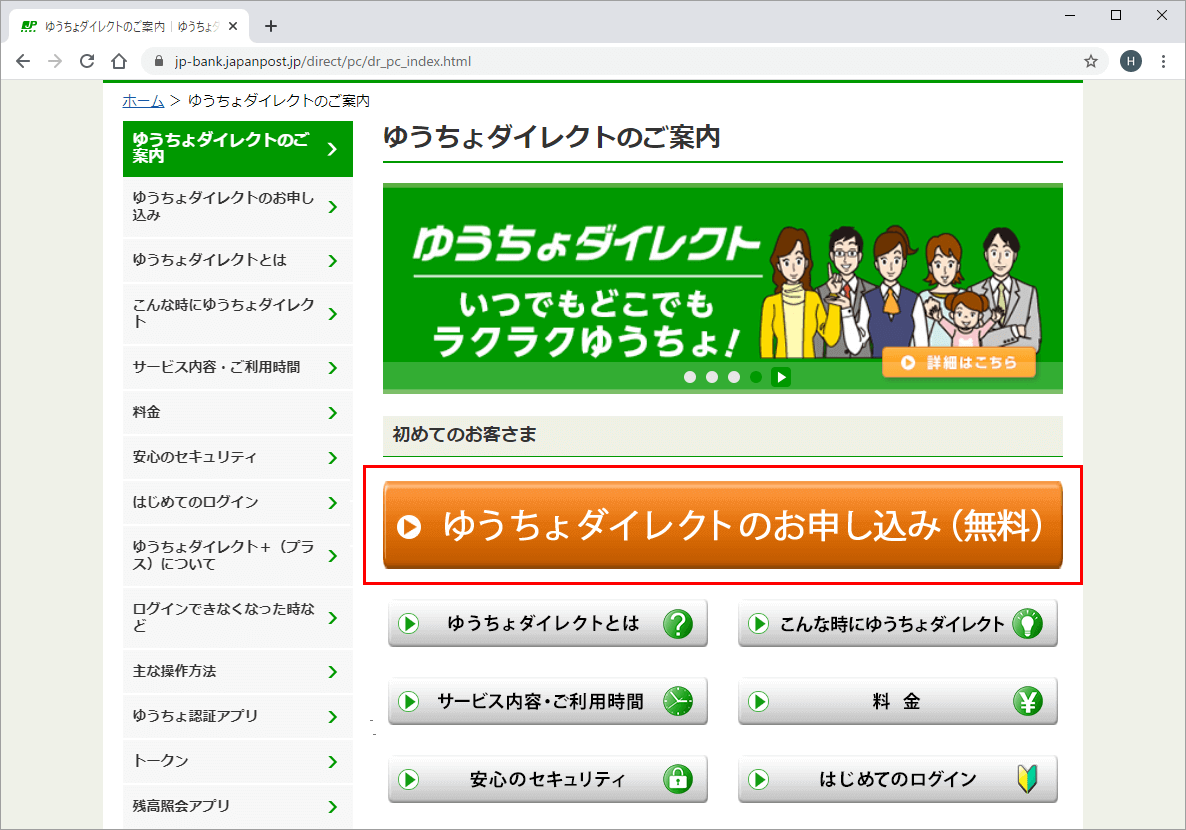
Task: Click the chevron beside トークン in sidebar
Action: click(x=333, y=762)
